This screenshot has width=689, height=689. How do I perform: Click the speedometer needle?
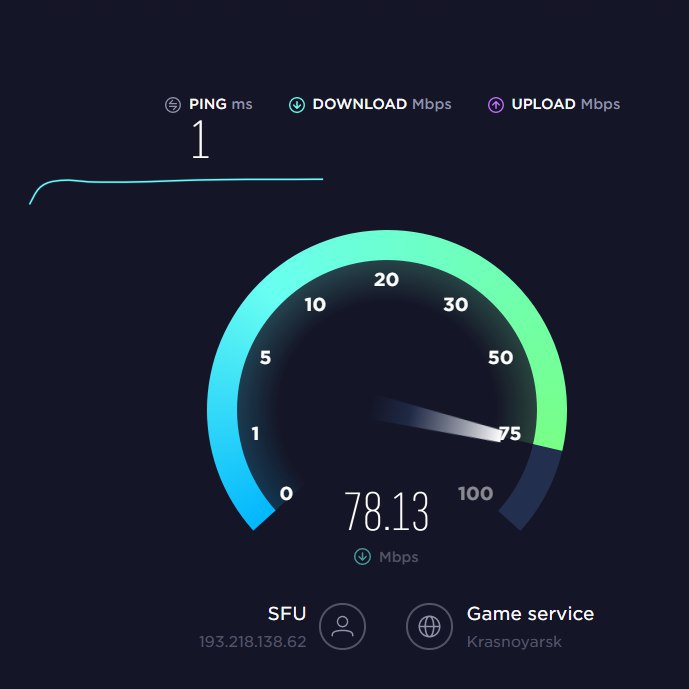[x=437, y=419]
